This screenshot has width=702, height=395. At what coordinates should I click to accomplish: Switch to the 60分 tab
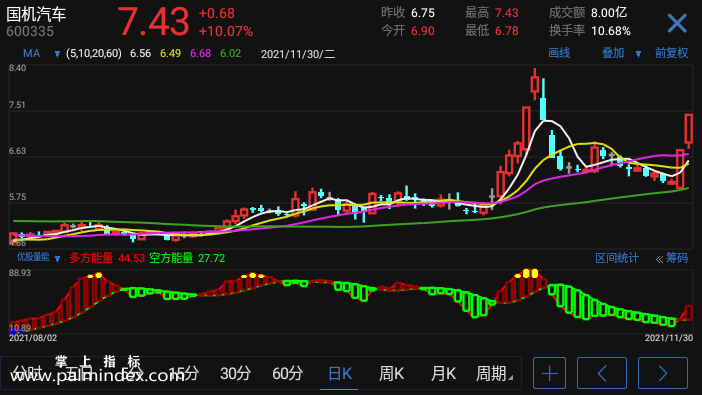[x=287, y=373]
